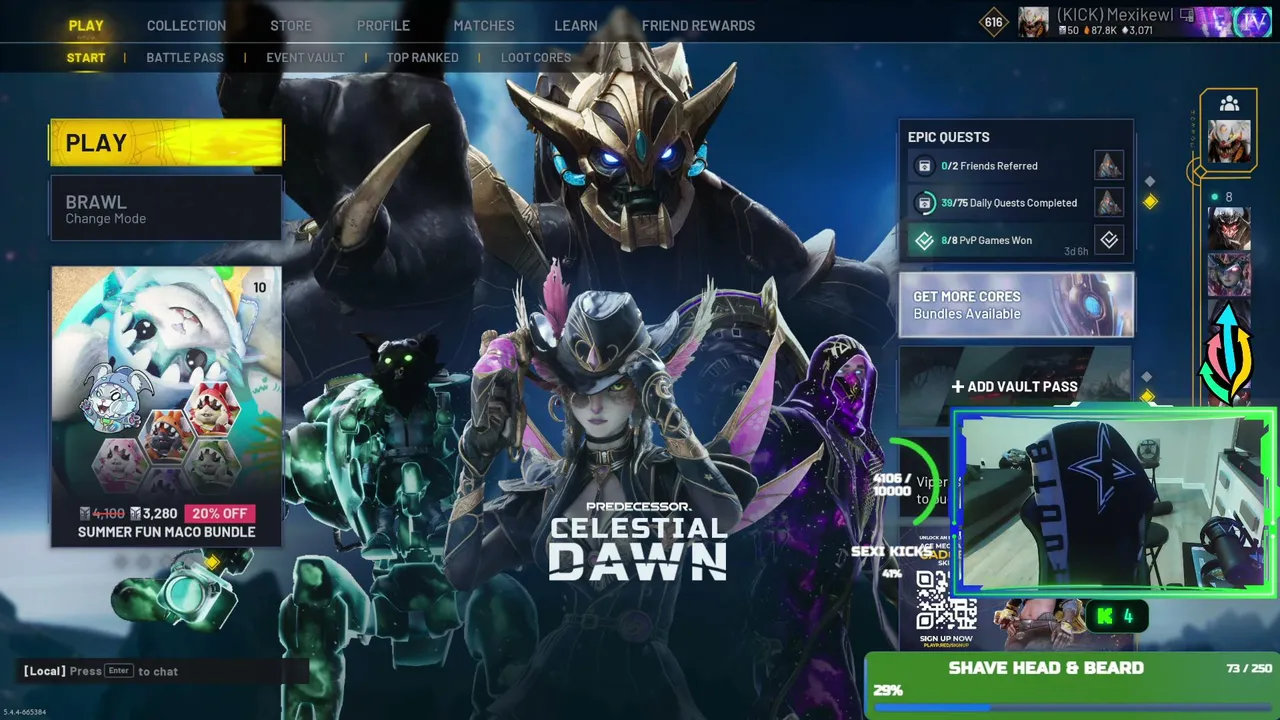Open the LEARN tab
This screenshot has height=720, width=1280.
click(576, 25)
